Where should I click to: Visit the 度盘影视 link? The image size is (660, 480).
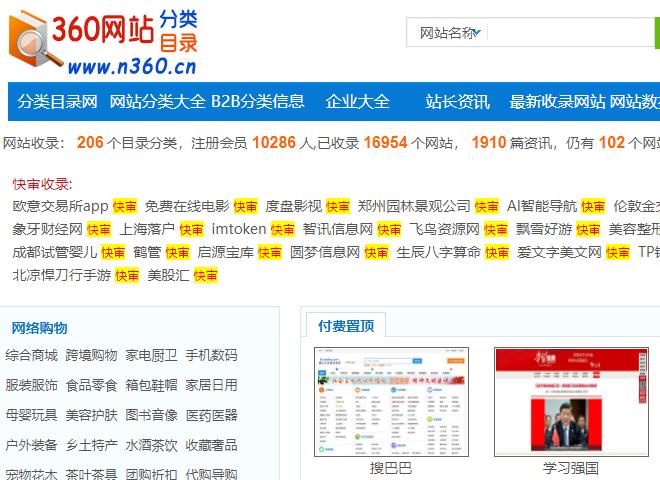293,206
